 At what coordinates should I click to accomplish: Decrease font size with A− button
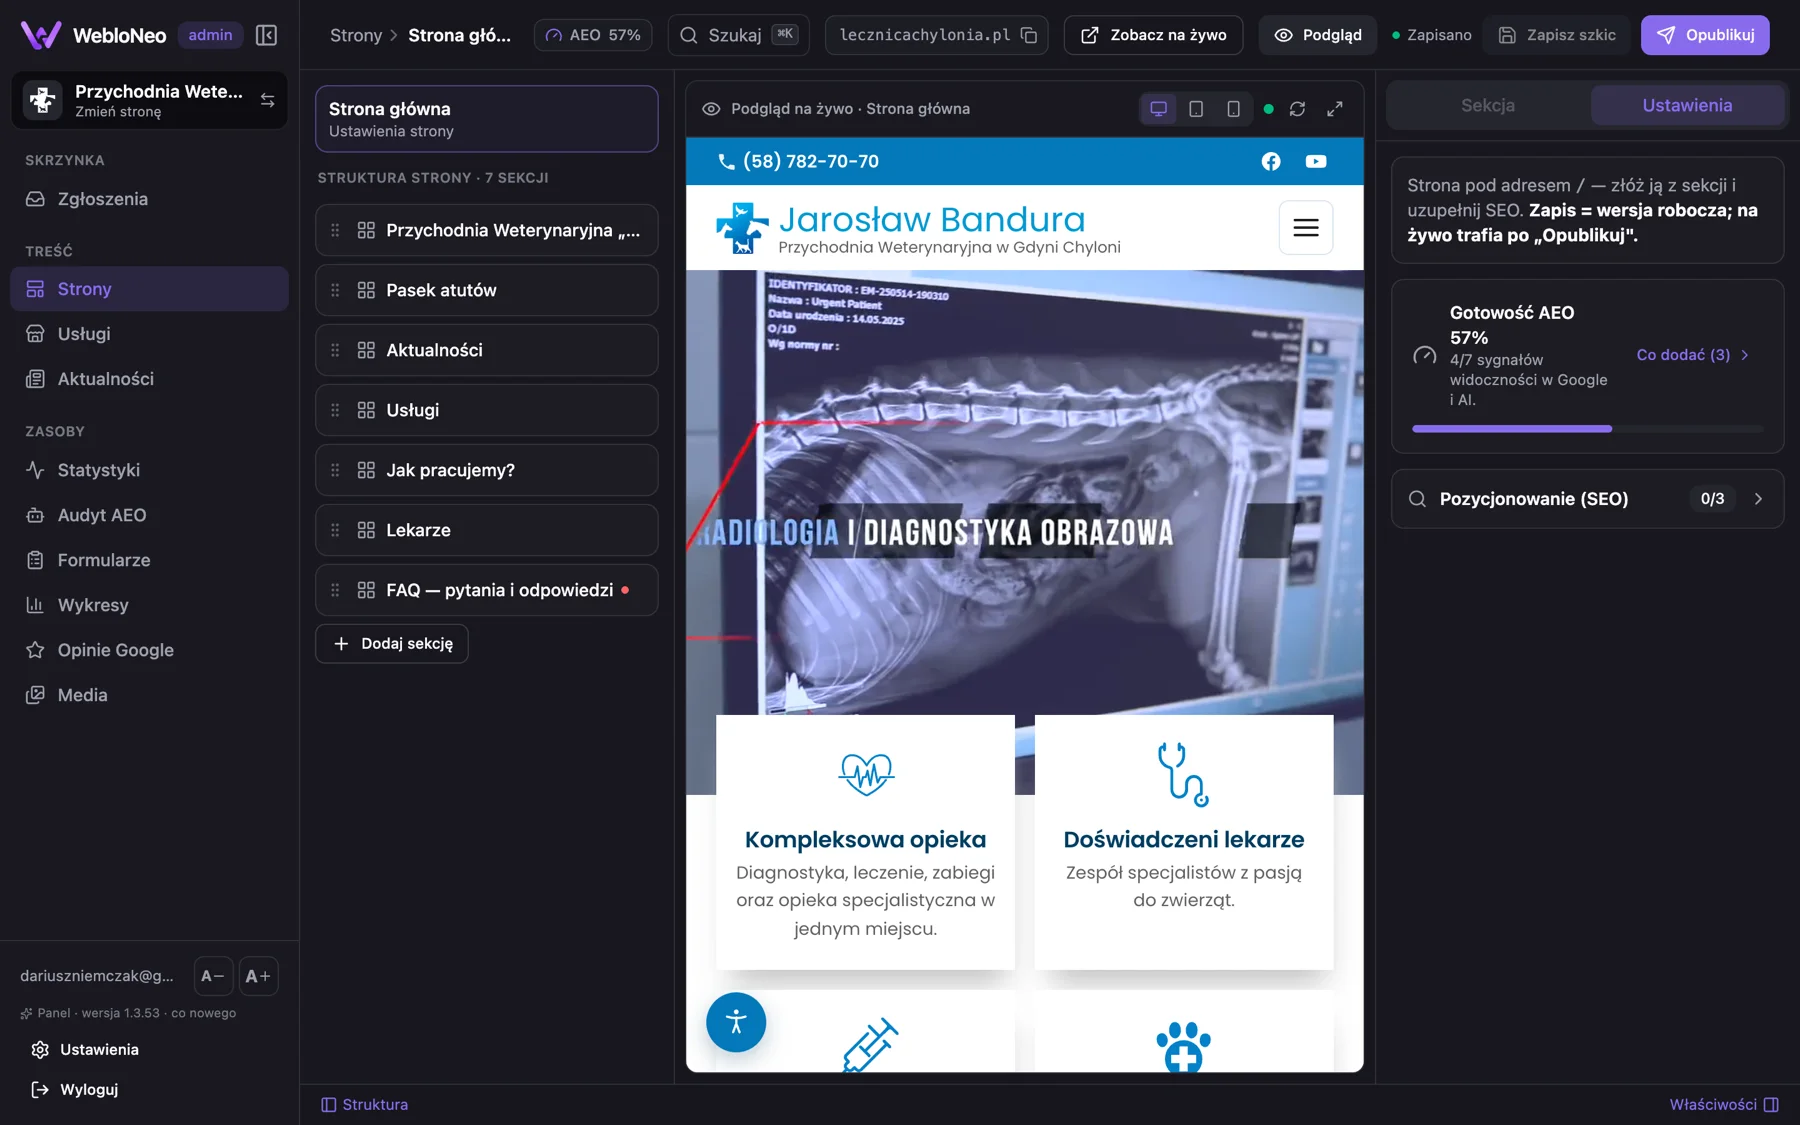(212, 976)
